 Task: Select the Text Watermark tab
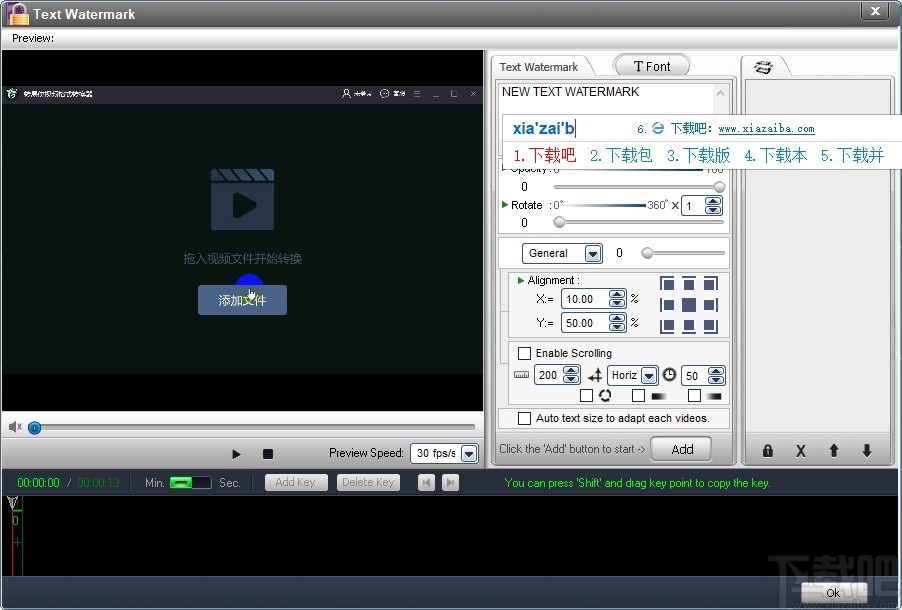(538, 66)
